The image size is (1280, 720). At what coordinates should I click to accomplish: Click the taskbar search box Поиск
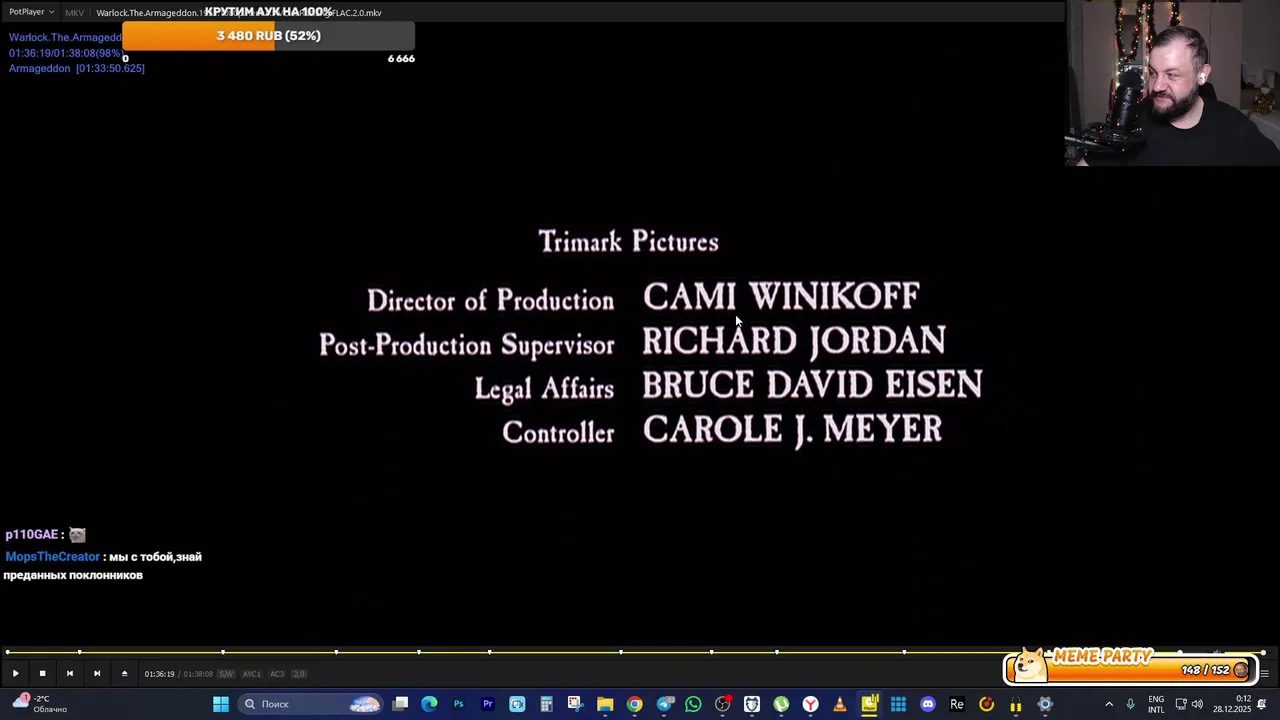click(x=312, y=704)
